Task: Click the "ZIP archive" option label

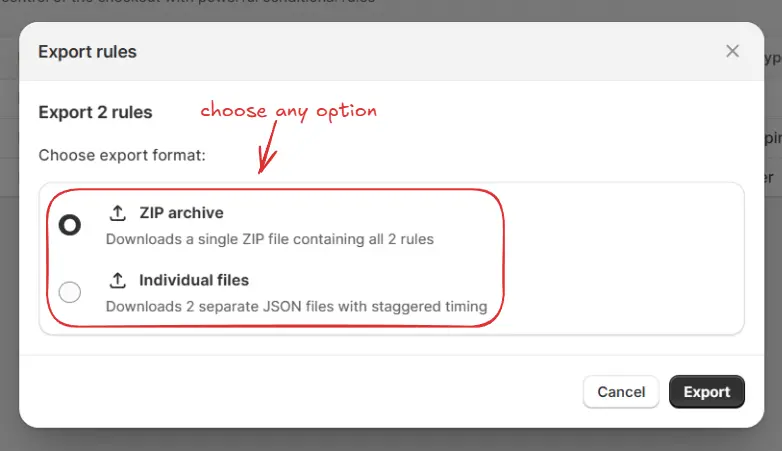Action: [181, 213]
